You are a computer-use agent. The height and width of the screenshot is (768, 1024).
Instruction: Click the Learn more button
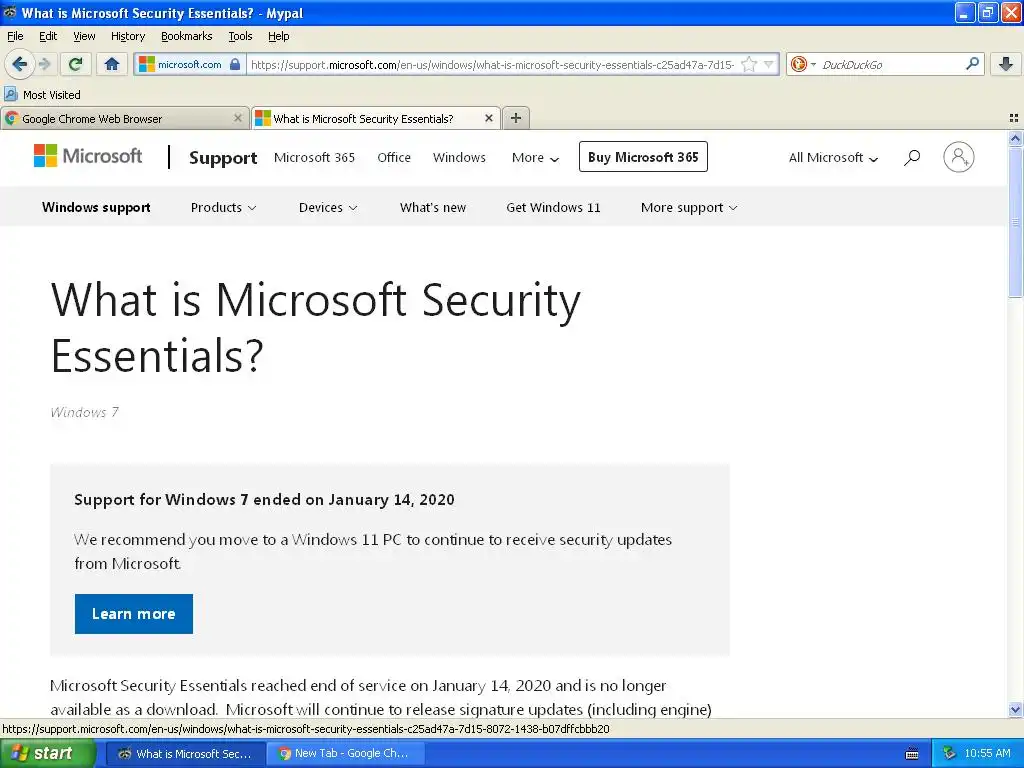[x=133, y=614]
